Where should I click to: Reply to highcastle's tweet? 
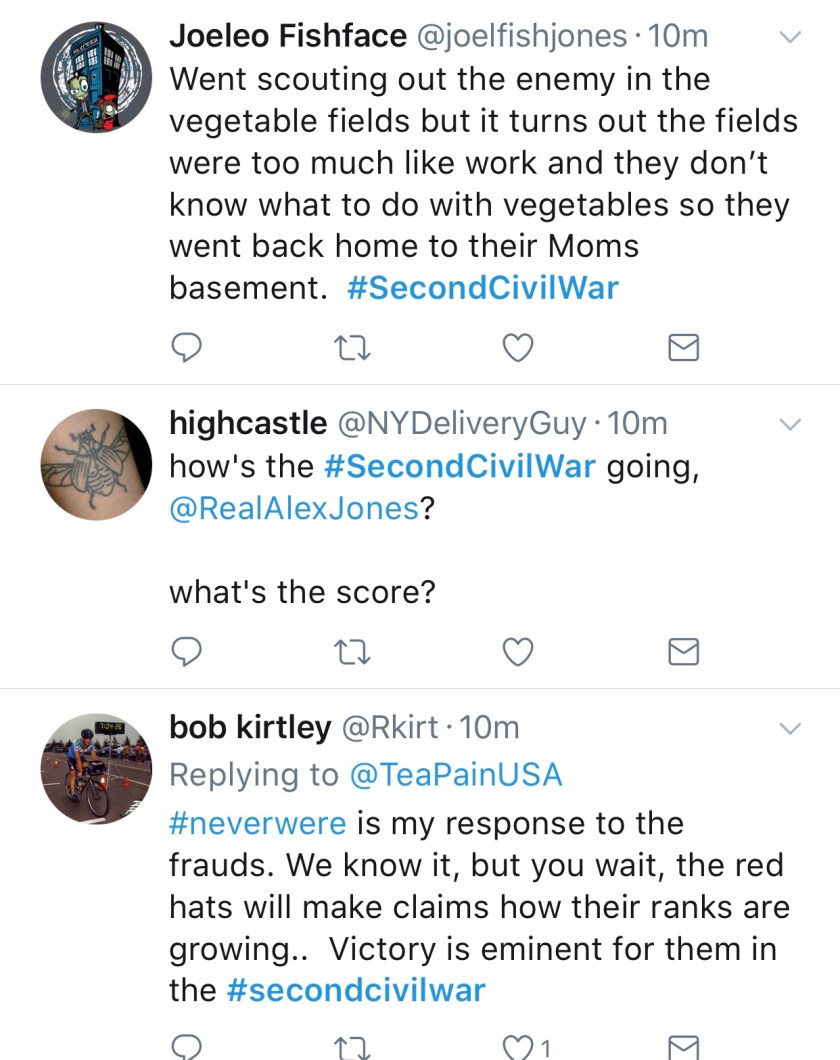pyautogui.click(x=187, y=652)
